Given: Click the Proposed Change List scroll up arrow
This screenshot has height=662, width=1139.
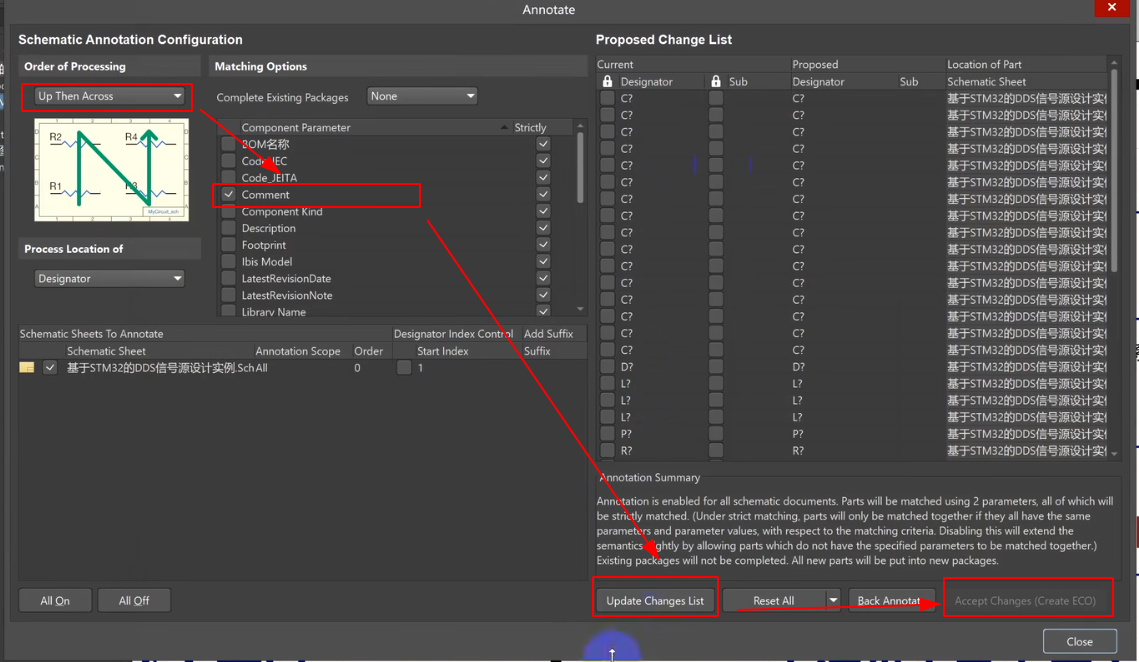Looking at the screenshot, I should [x=1114, y=63].
